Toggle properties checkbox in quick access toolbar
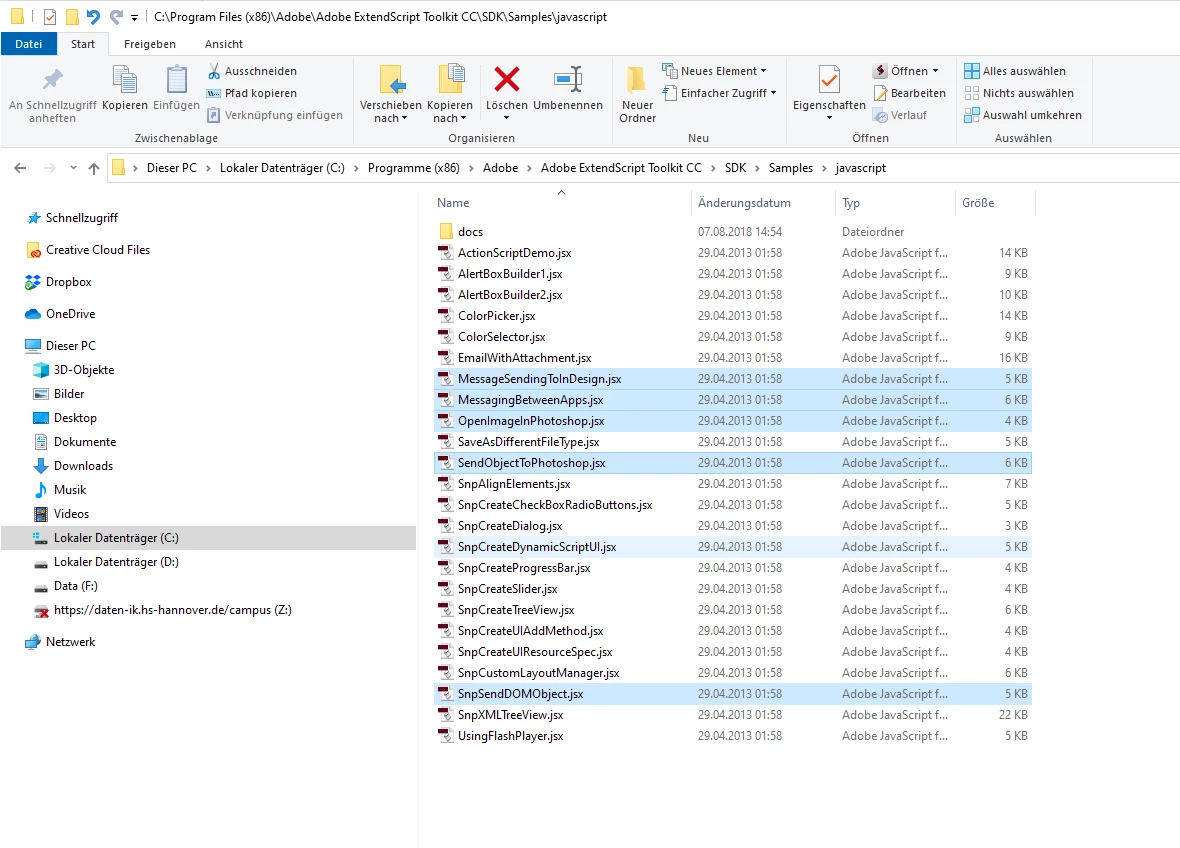Image resolution: width=1180 pixels, height=848 pixels. coord(50,16)
